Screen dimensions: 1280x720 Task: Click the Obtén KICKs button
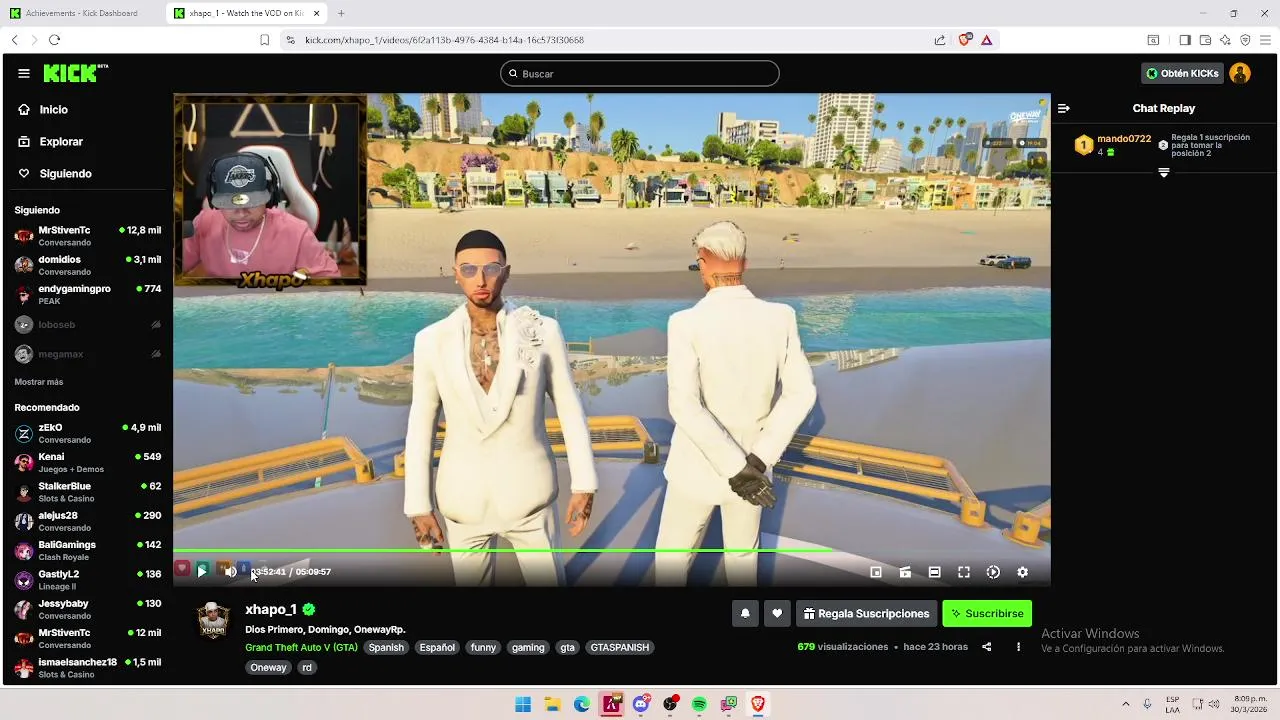(1182, 73)
